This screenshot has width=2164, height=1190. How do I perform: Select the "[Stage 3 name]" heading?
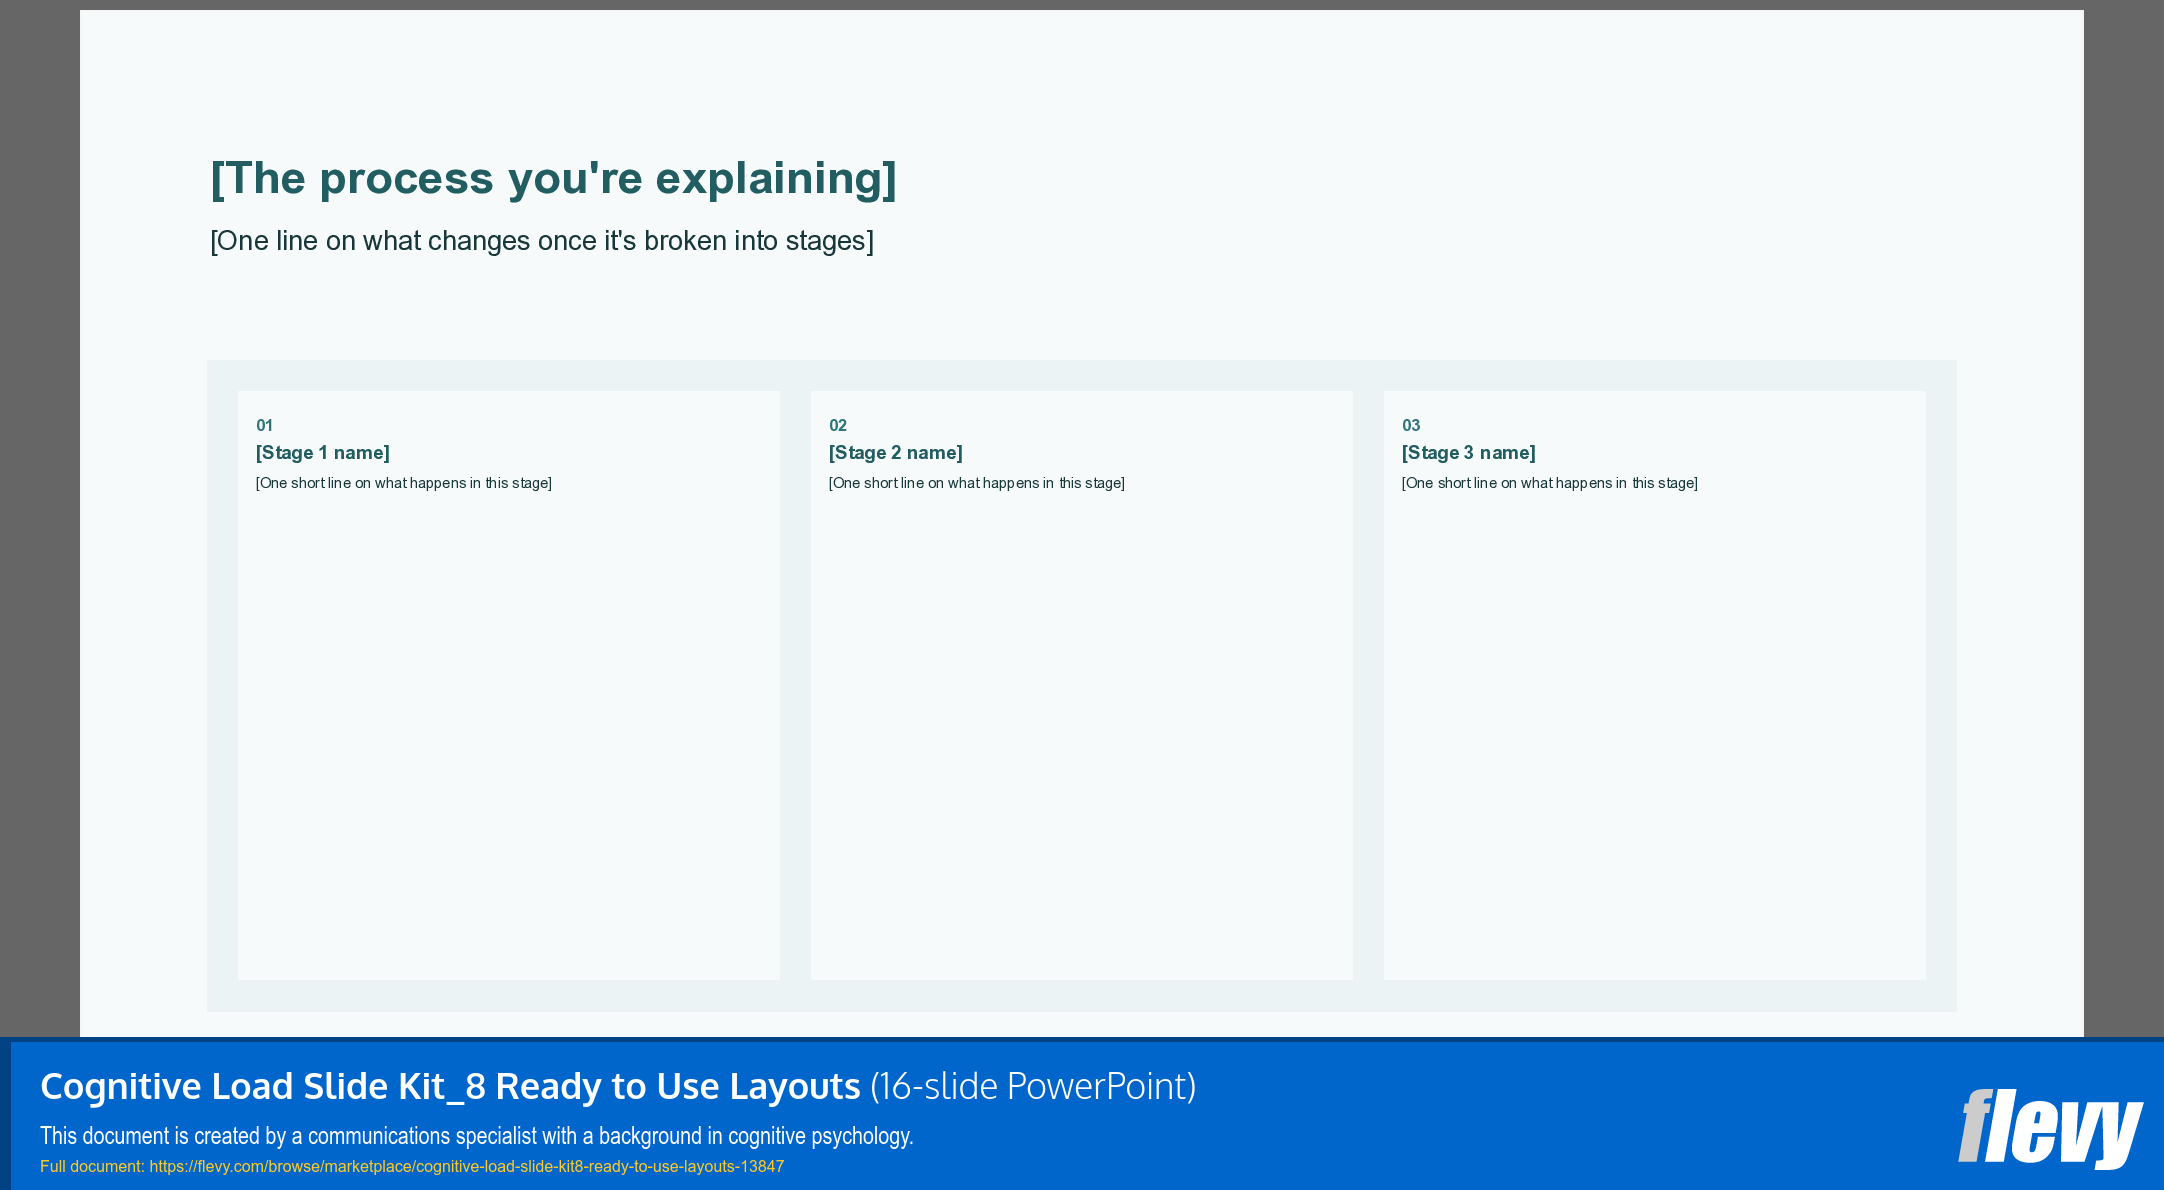[x=1469, y=453]
